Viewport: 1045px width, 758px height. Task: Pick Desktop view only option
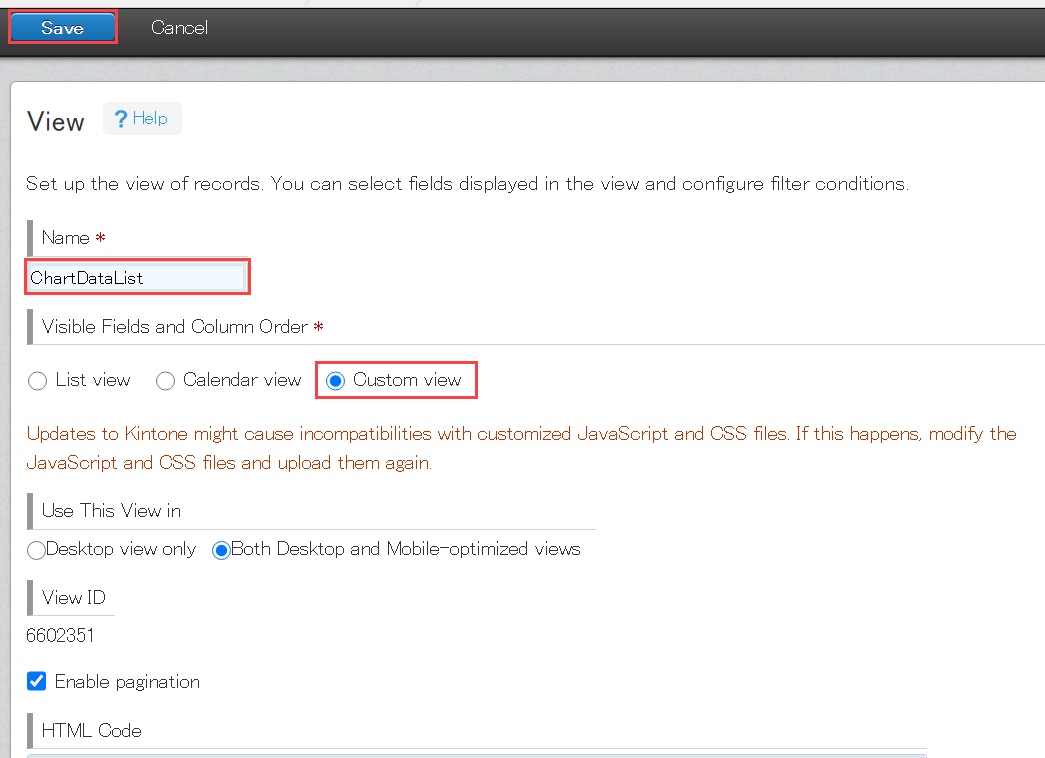(x=36, y=550)
